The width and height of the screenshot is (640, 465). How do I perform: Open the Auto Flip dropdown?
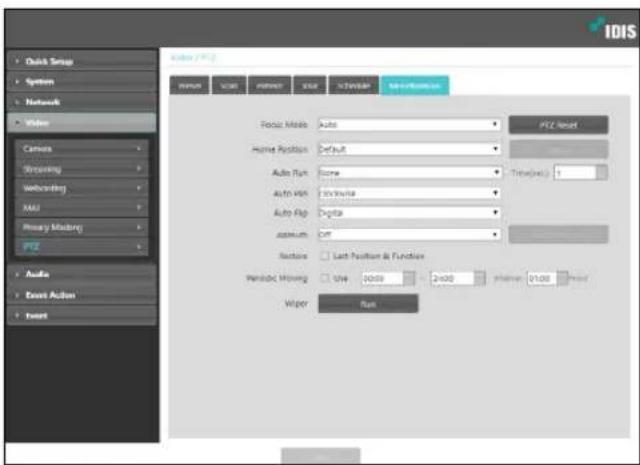409,213
